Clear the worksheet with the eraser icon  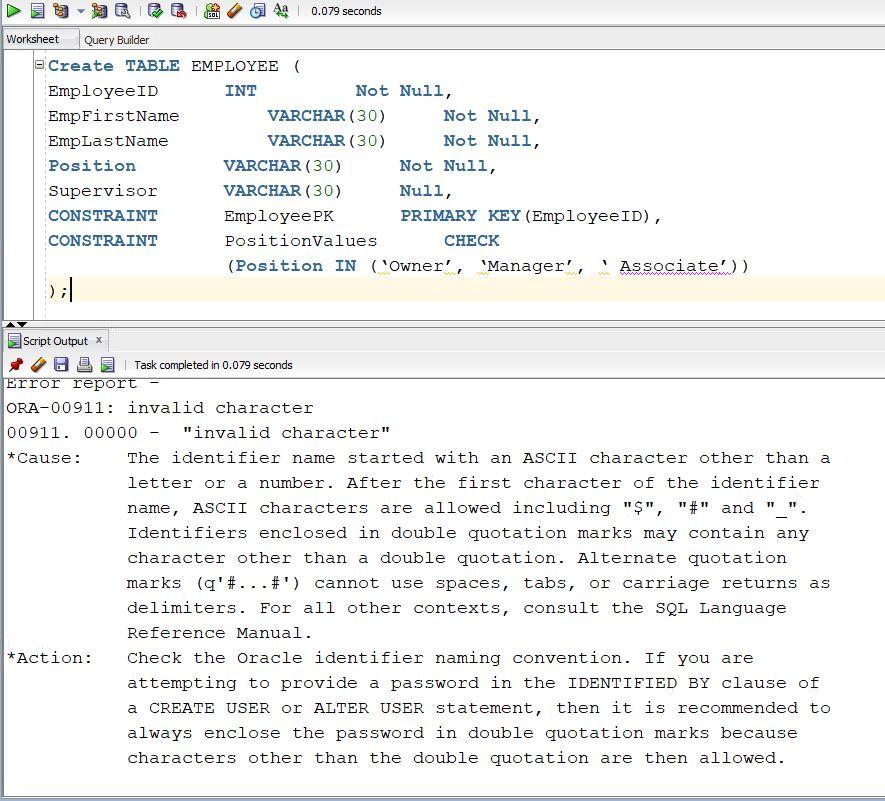[x=234, y=10]
